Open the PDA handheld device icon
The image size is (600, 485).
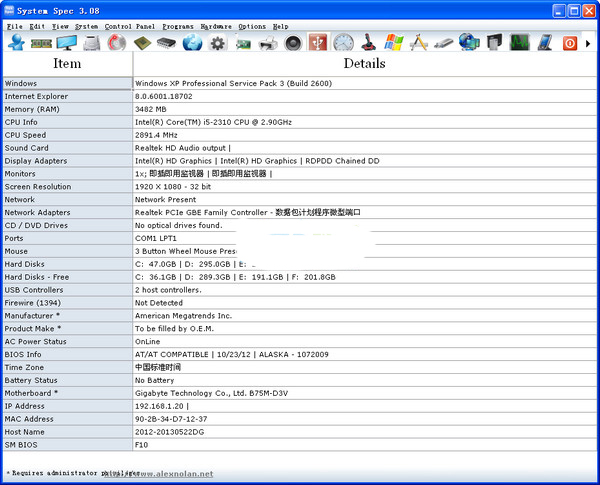[545, 42]
